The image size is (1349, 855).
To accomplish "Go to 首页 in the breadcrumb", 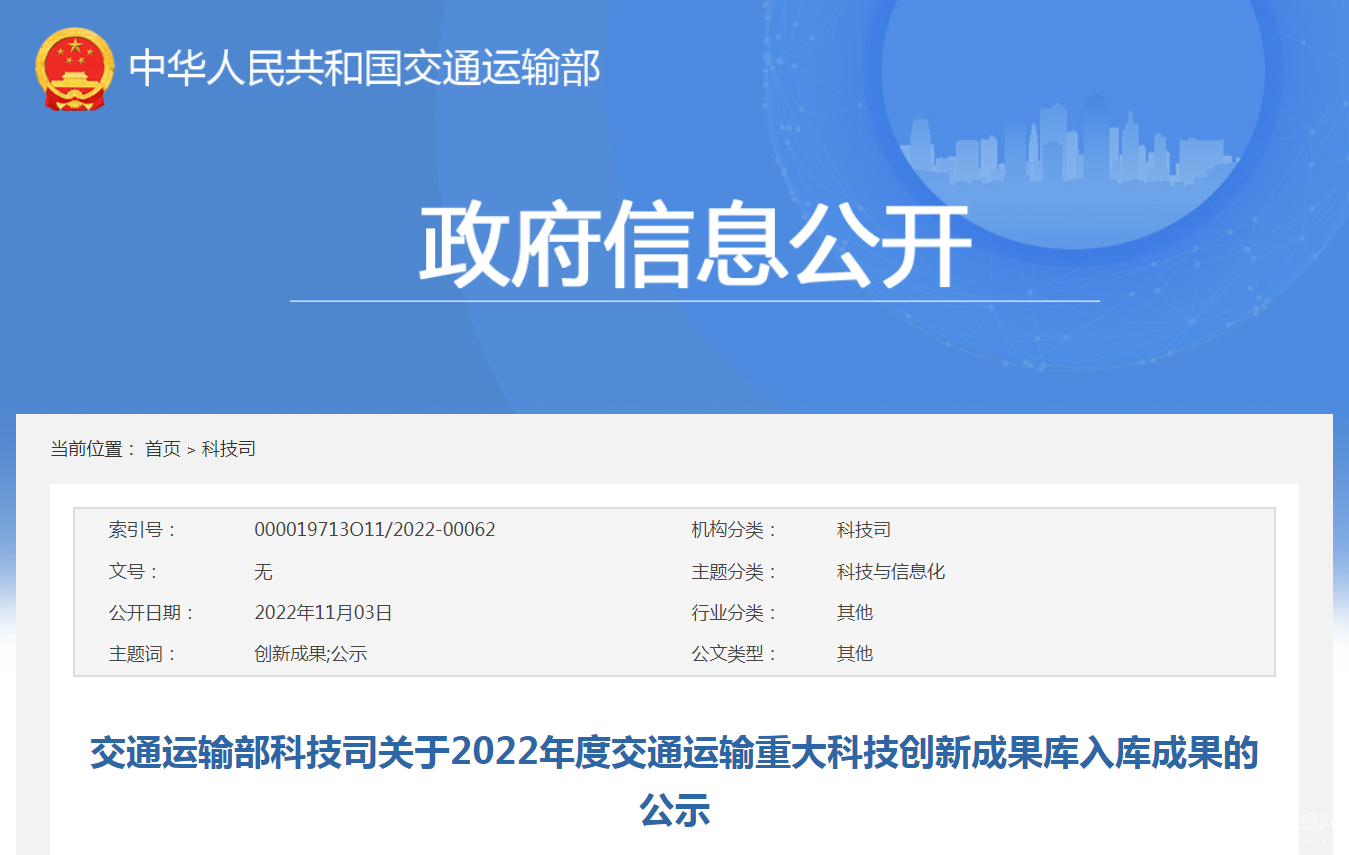I will [163, 449].
